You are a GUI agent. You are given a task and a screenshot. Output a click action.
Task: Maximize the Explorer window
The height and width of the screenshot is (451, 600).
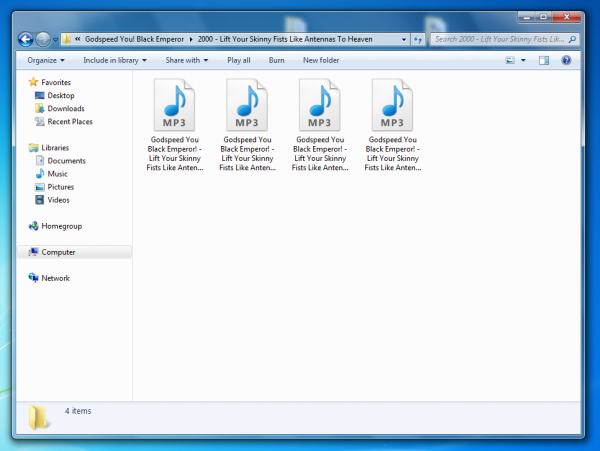point(543,17)
